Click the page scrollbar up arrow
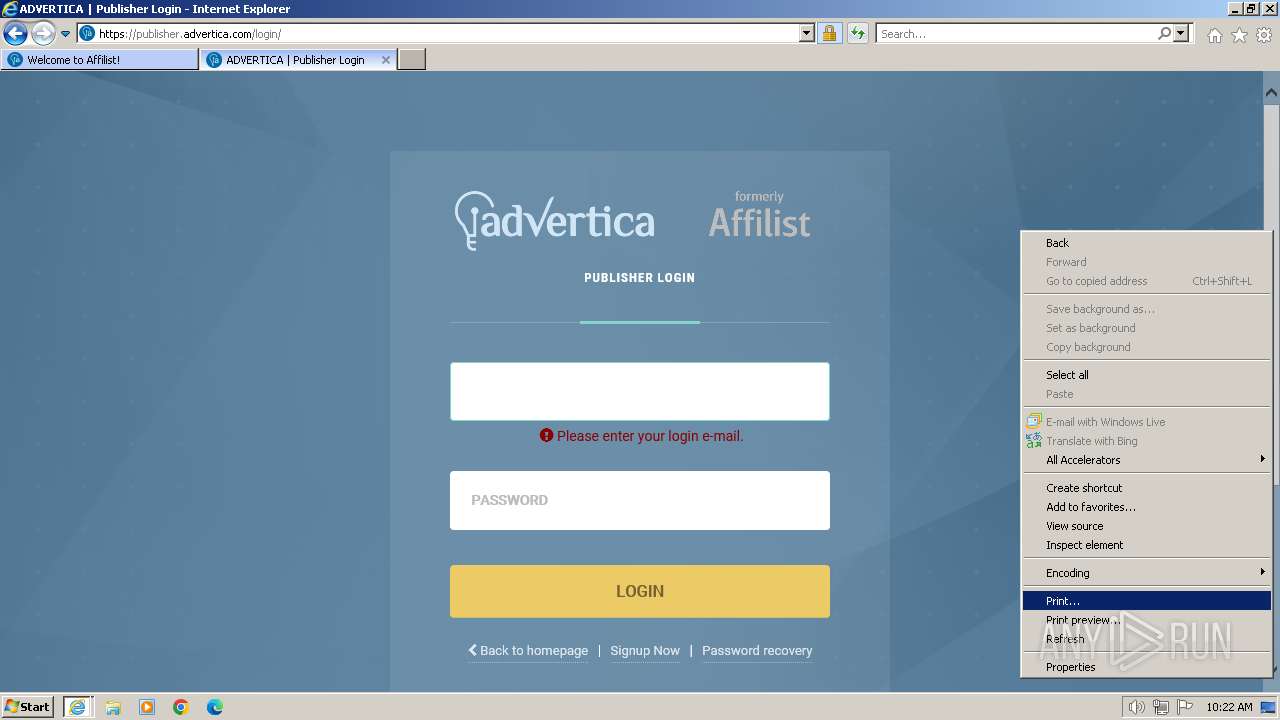This screenshot has width=1280, height=720. coord(1271,93)
